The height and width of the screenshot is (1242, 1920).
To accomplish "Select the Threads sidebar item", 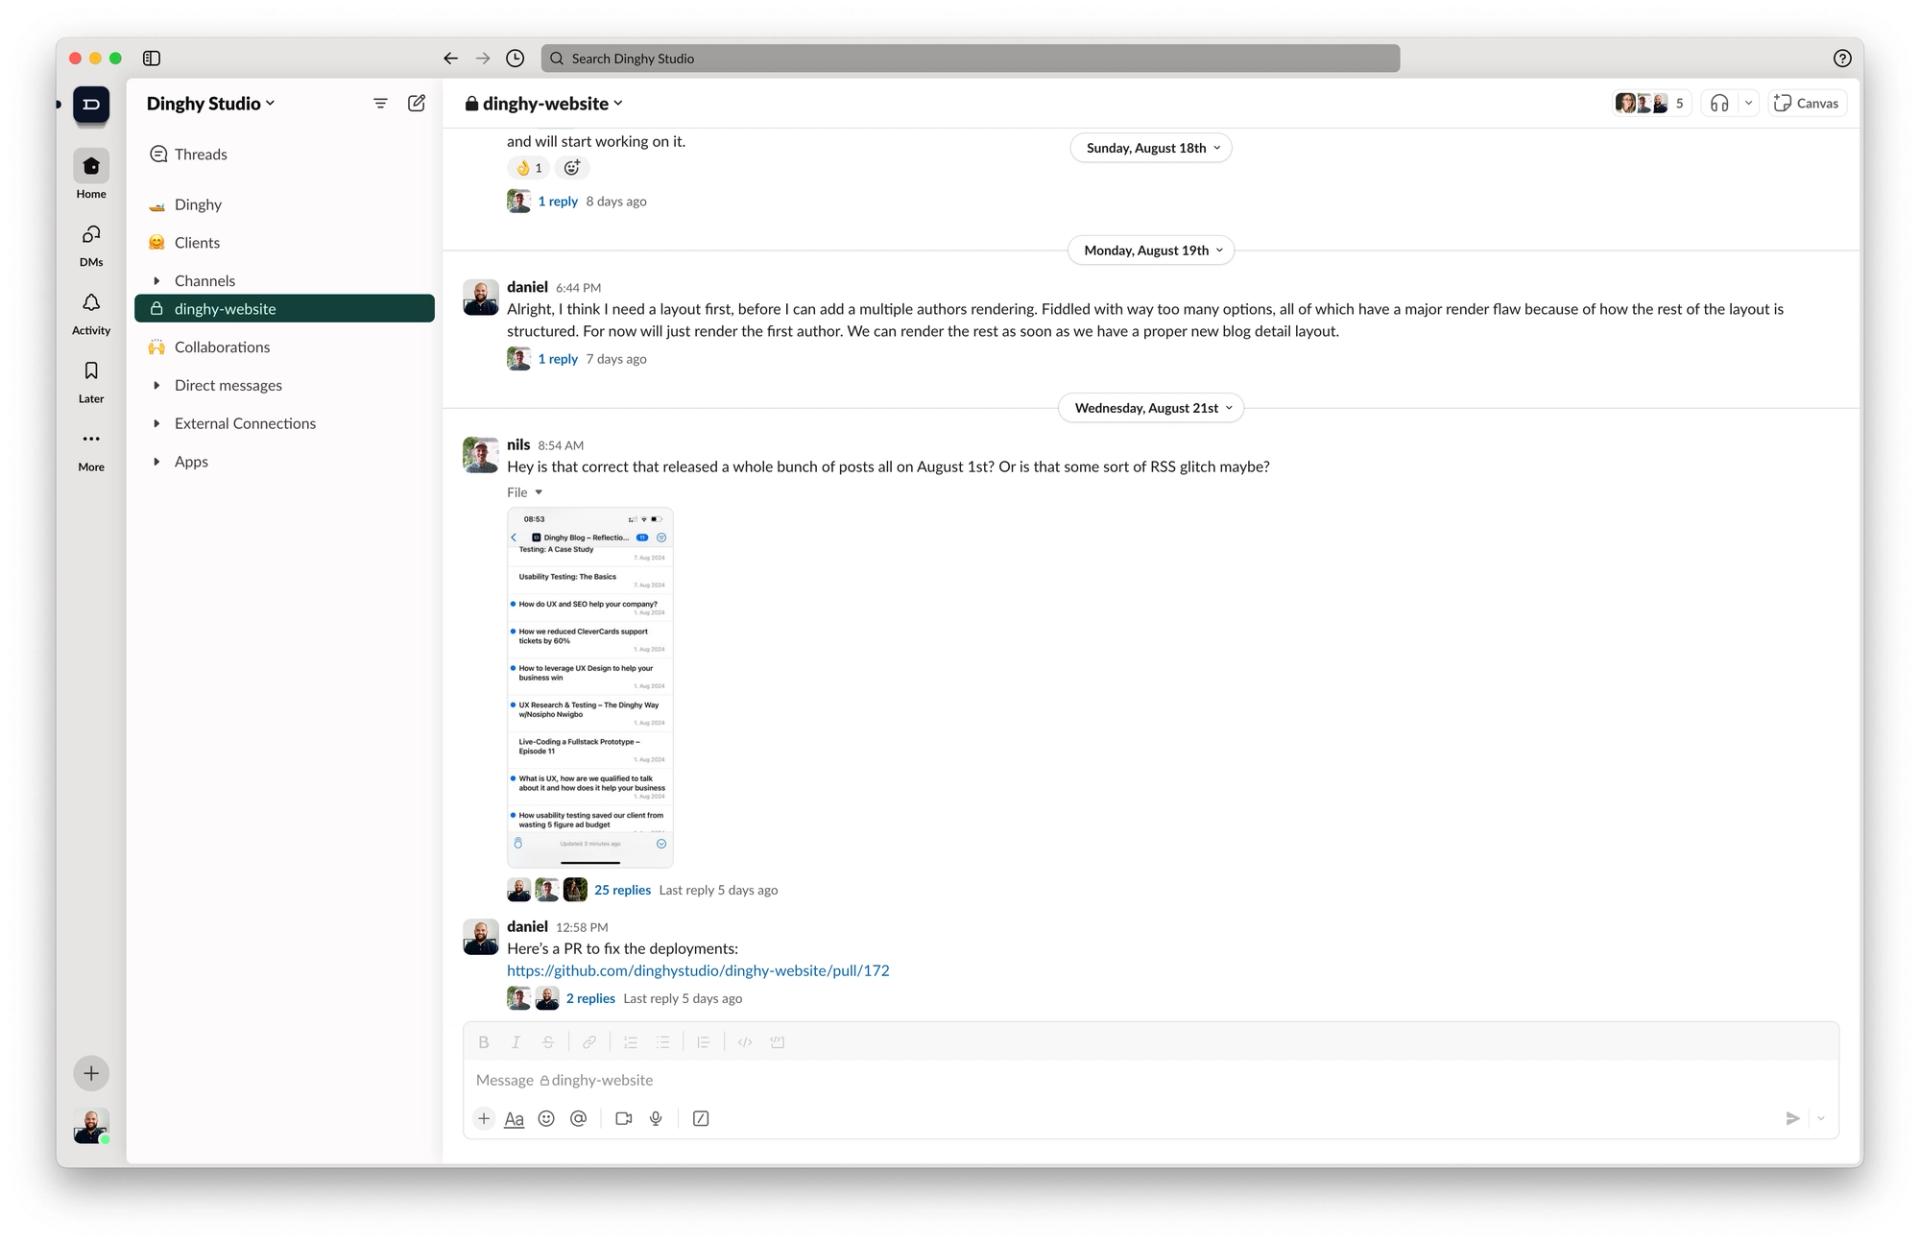I will 200,154.
